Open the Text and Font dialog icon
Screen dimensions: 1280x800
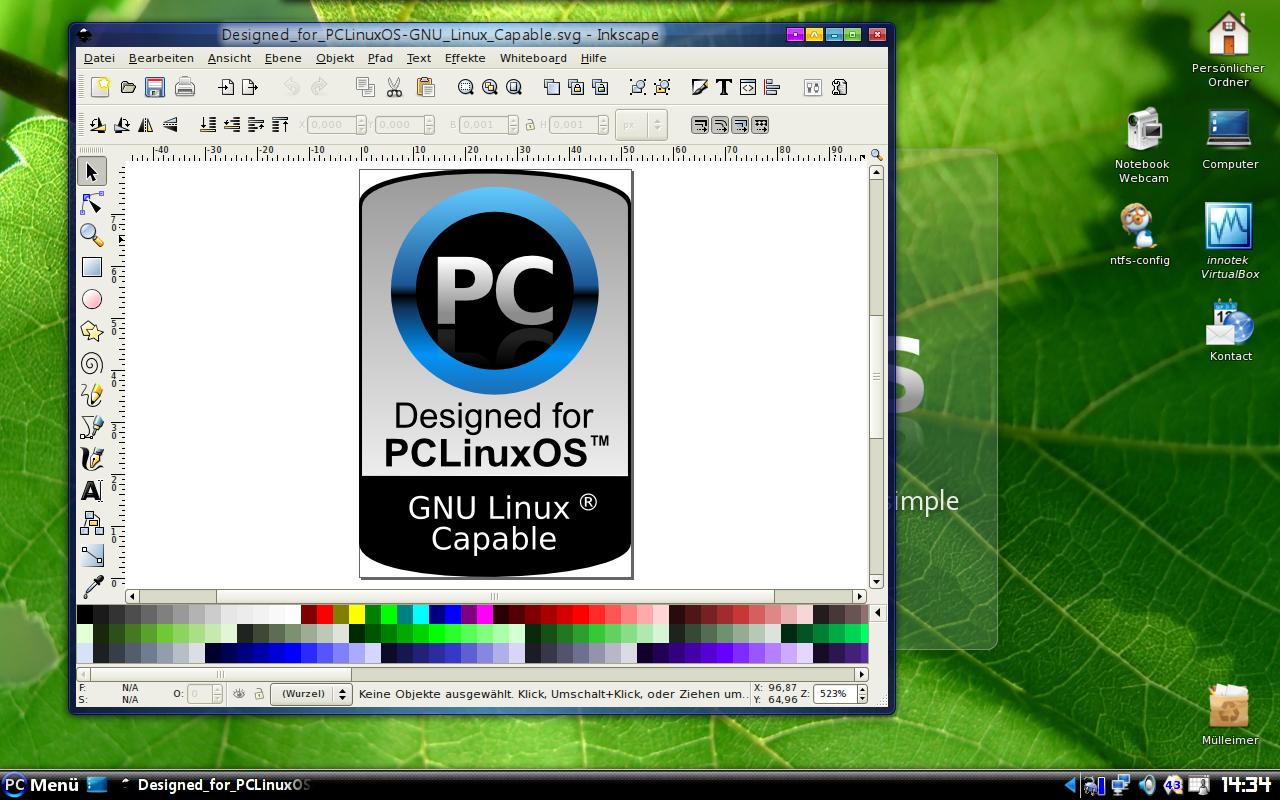724,87
